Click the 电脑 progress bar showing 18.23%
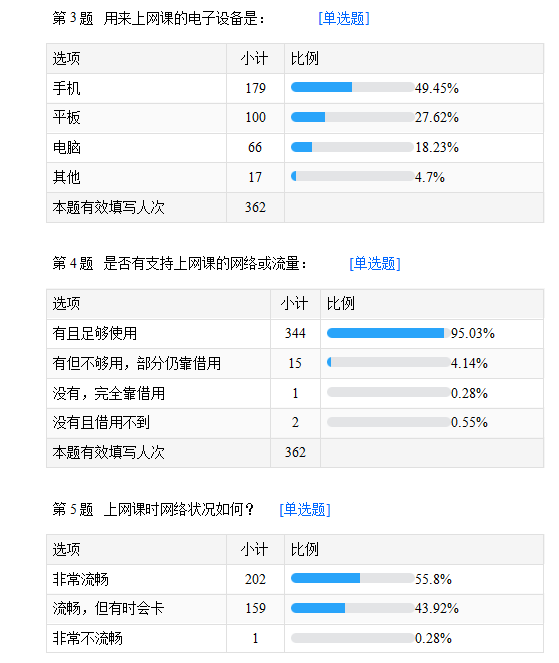 (x=352, y=147)
